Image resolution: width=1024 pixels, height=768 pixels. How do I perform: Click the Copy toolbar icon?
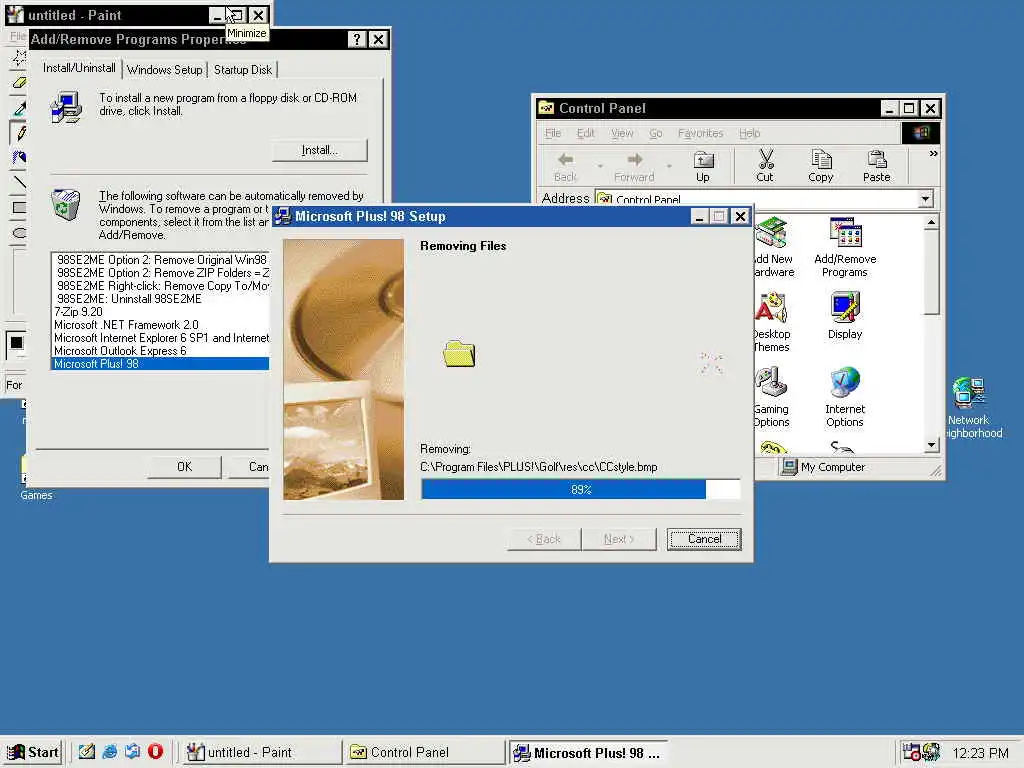tap(821, 166)
